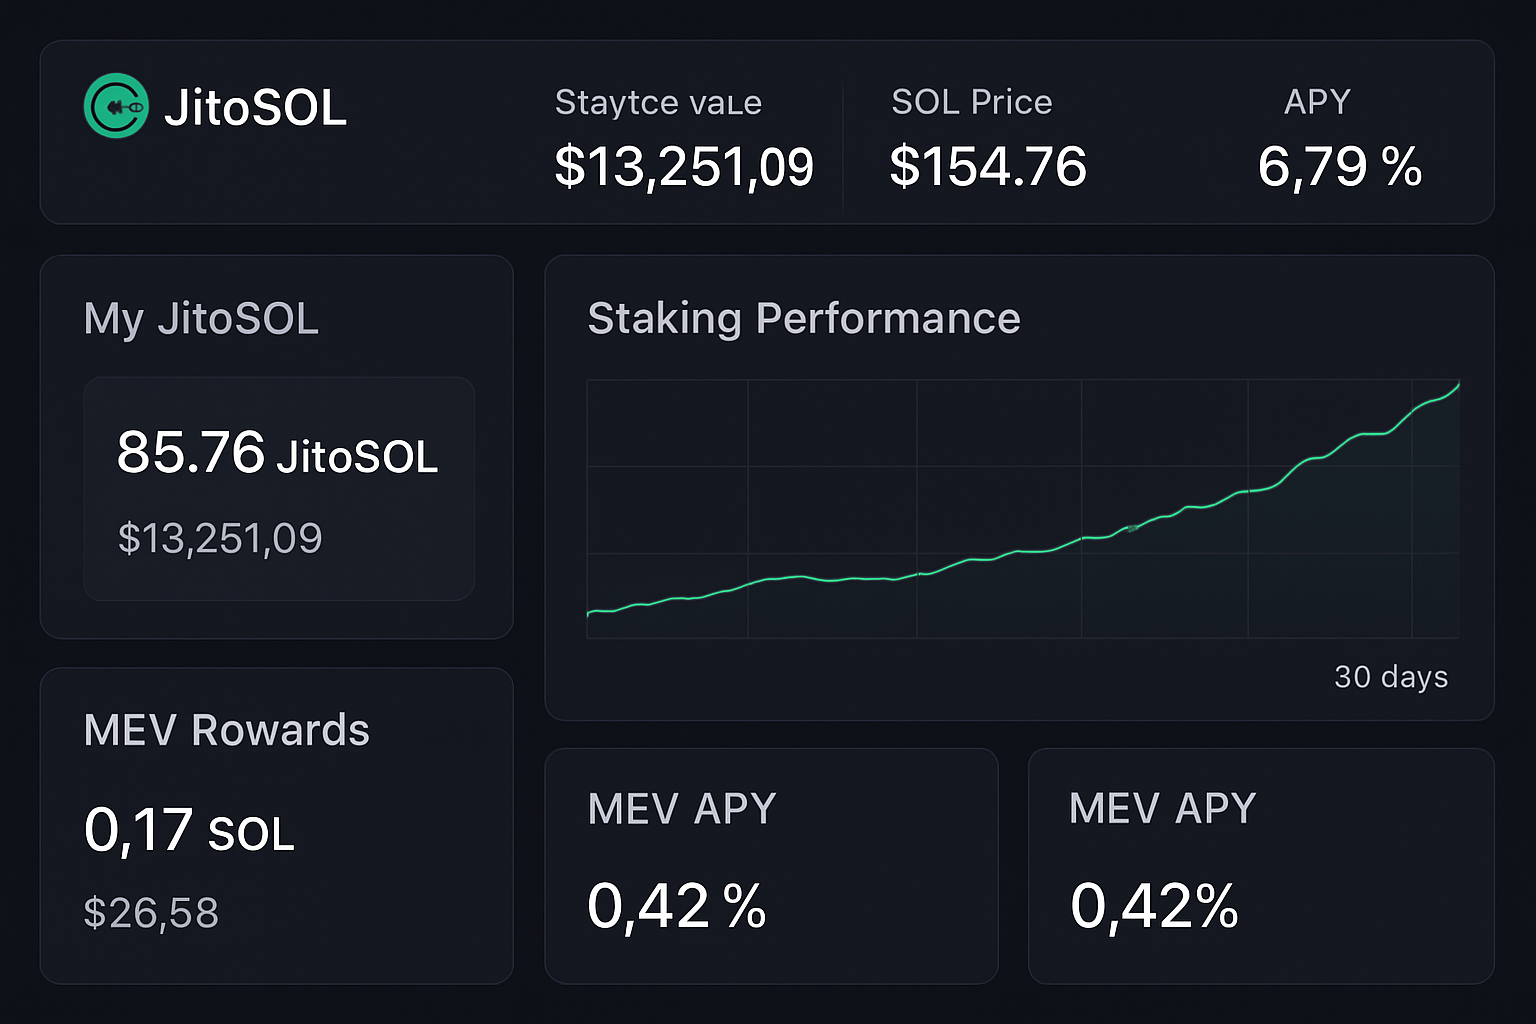
Task: Click the JitoSOL brand name in header
Action: (256, 108)
